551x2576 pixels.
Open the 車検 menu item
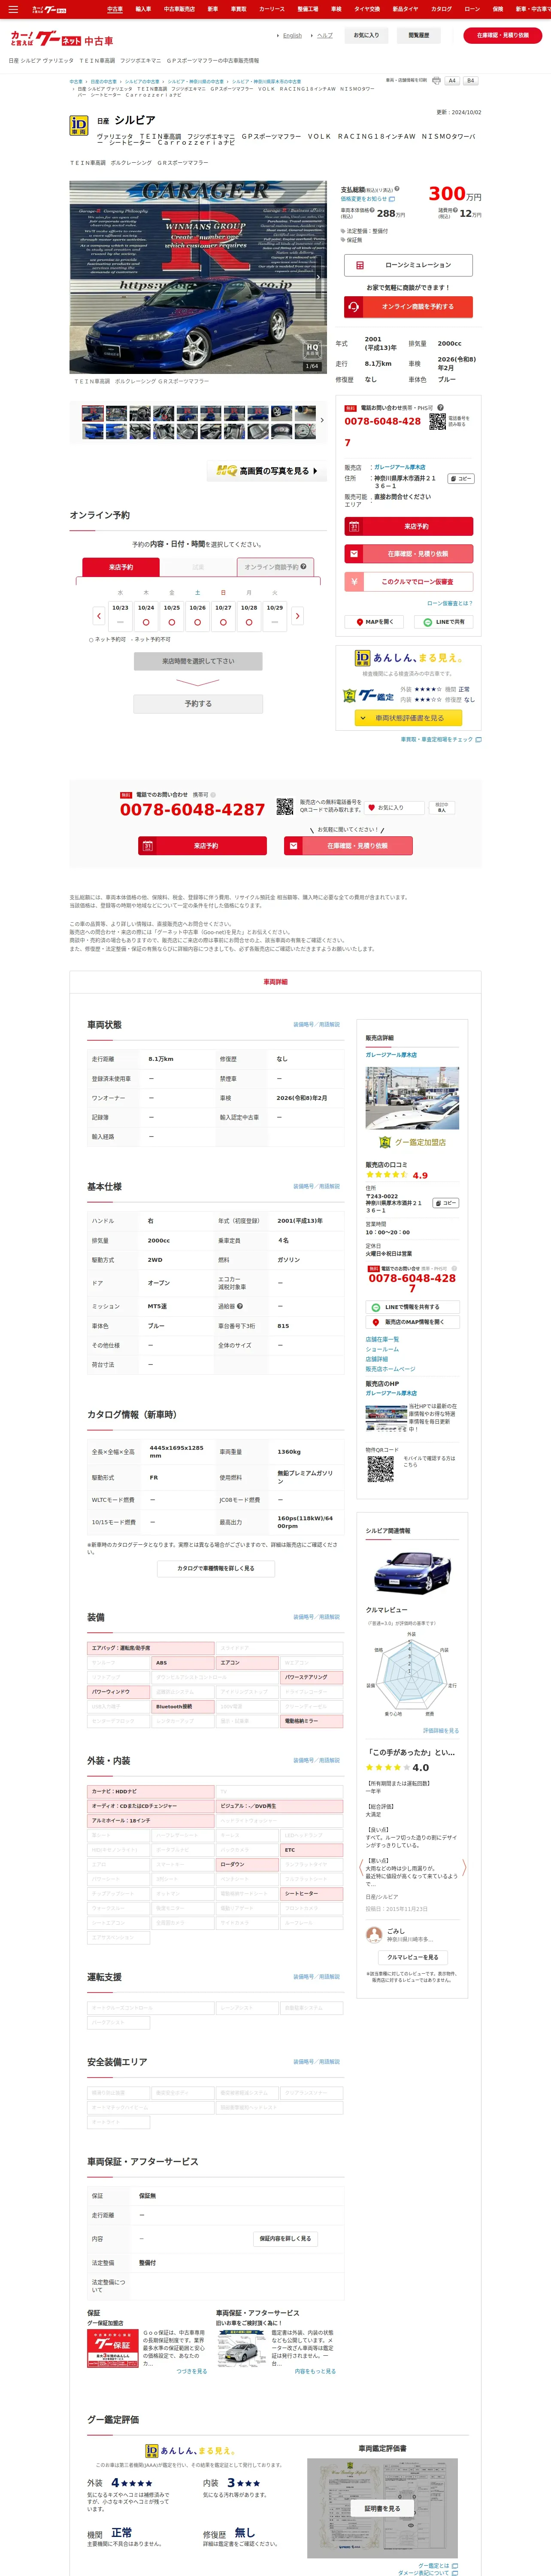(x=336, y=9)
